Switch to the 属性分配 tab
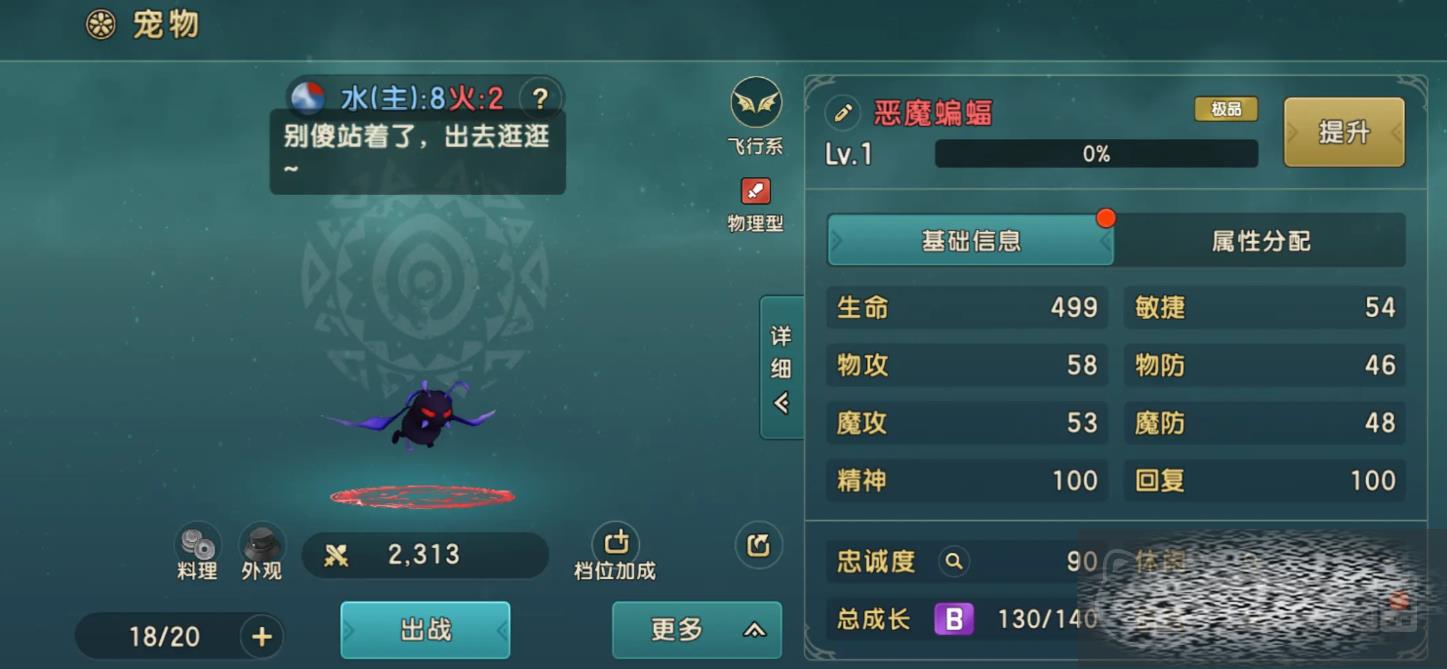The image size is (1447, 669). coord(1261,241)
